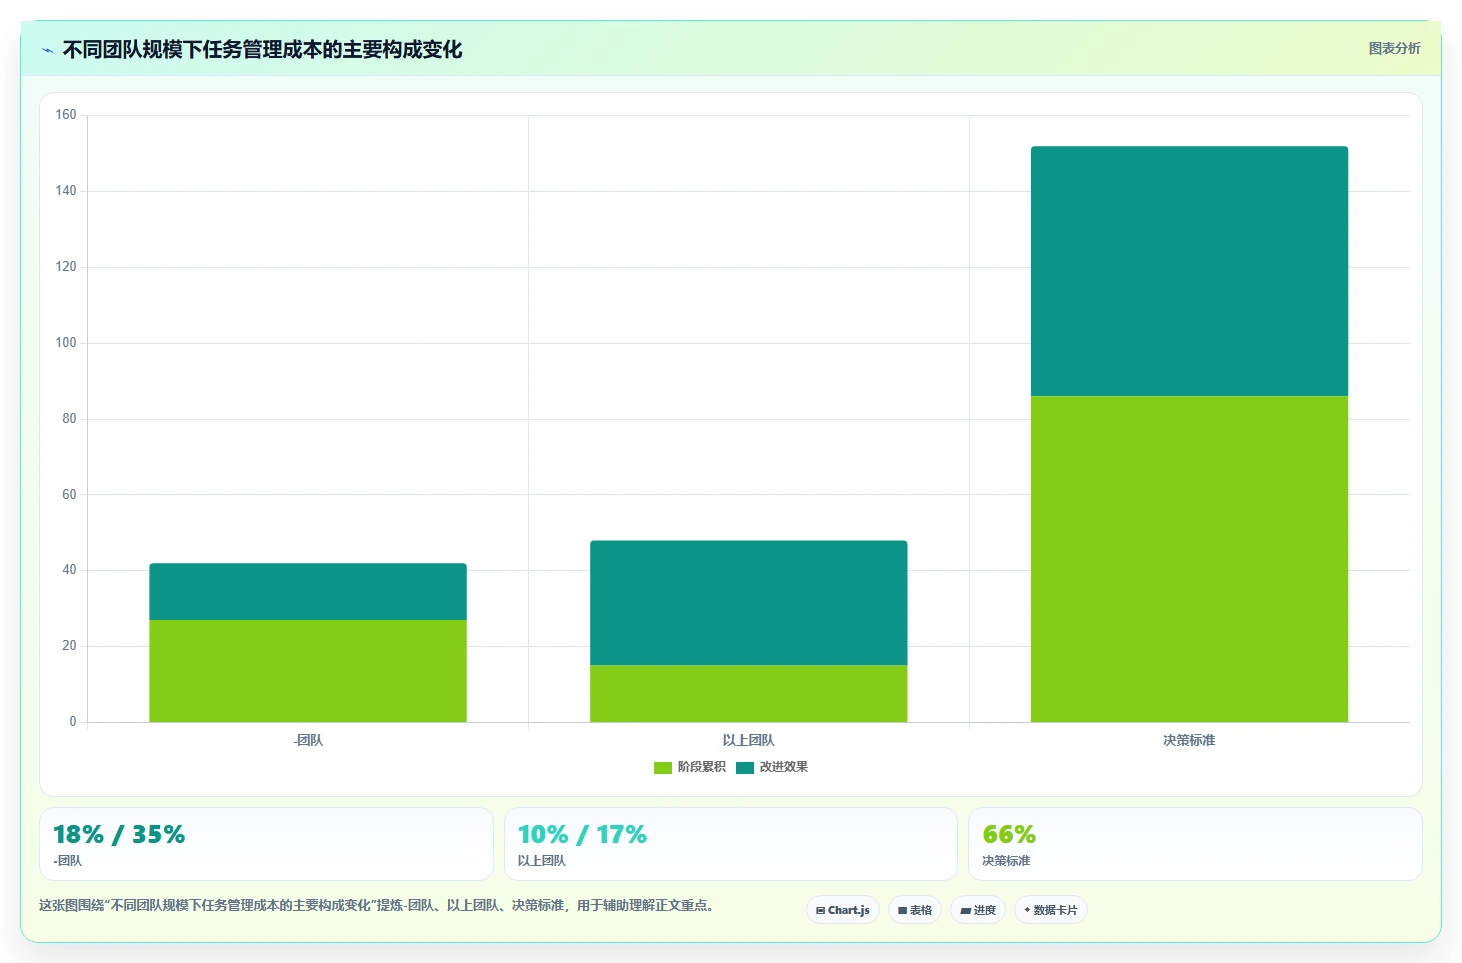Click the 100 y-axis tick label
This screenshot has height=963, width=1462.
[x=66, y=342]
